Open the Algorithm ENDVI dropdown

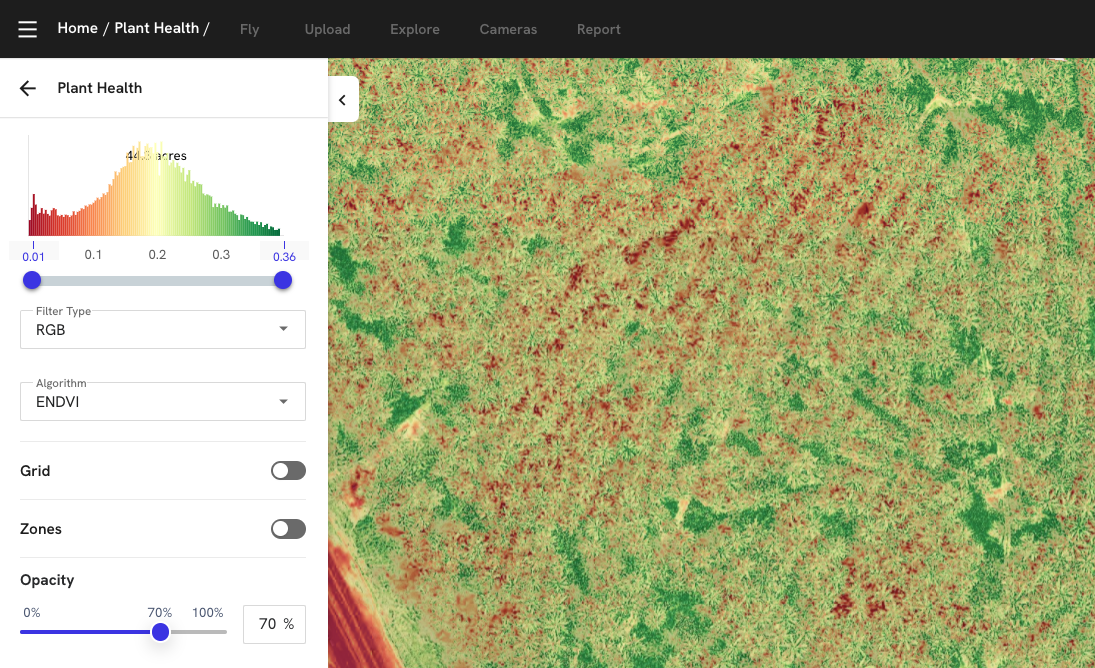[163, 401]
